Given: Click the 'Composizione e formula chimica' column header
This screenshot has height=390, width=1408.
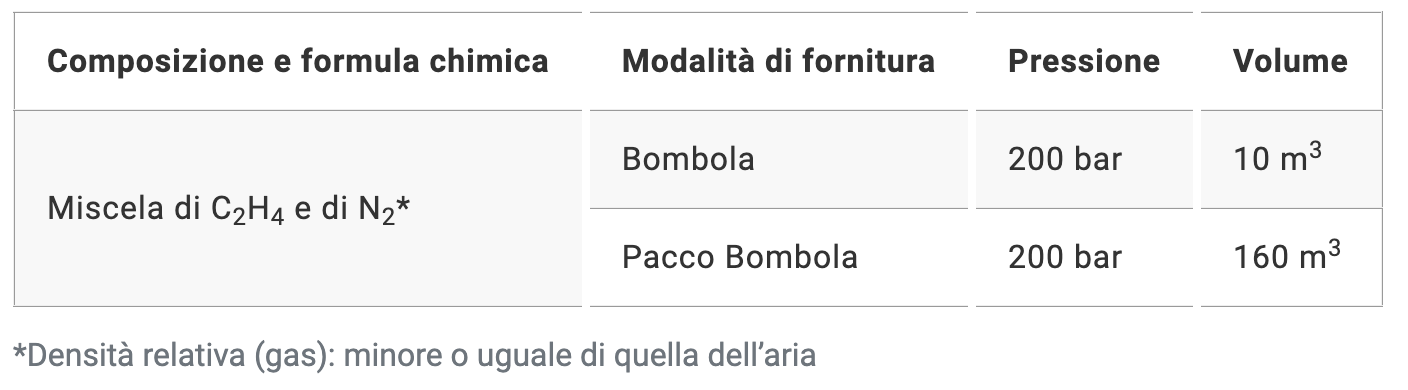Looking at the screenshot, I should point(298,61).
